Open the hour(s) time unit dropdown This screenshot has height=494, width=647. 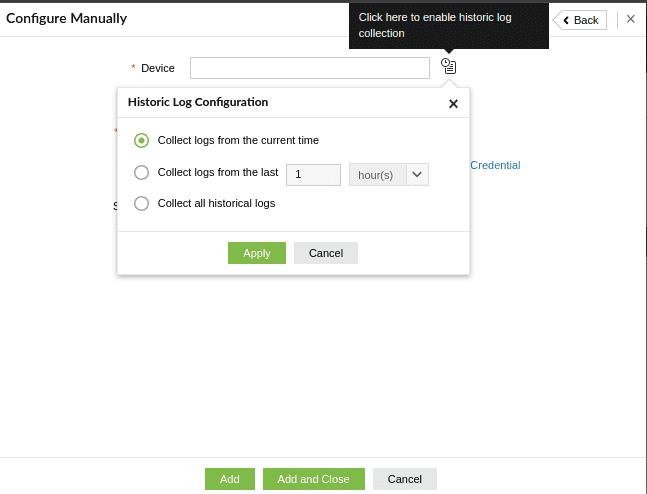point(376,174)
